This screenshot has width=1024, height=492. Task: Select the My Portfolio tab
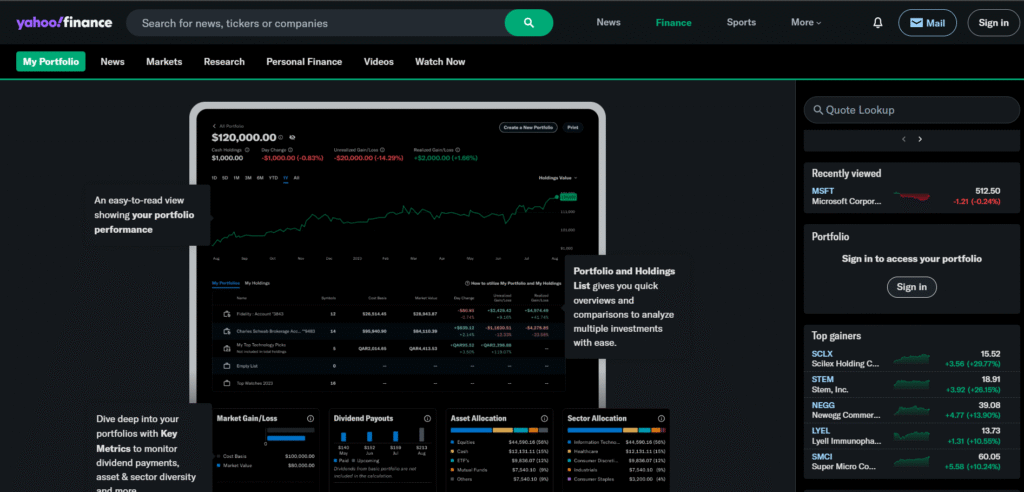pyautogui.click(x=51, y=61)
